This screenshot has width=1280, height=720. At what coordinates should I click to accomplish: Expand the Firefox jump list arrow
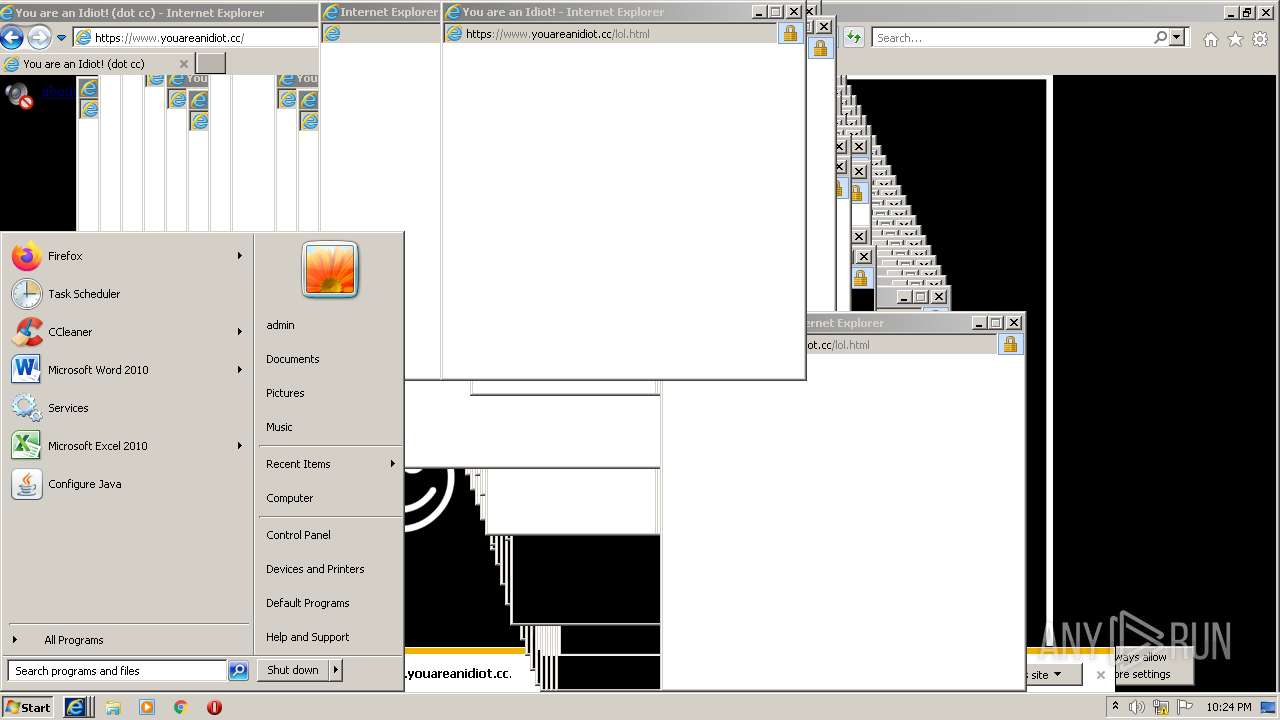click(x=240, y=256)
